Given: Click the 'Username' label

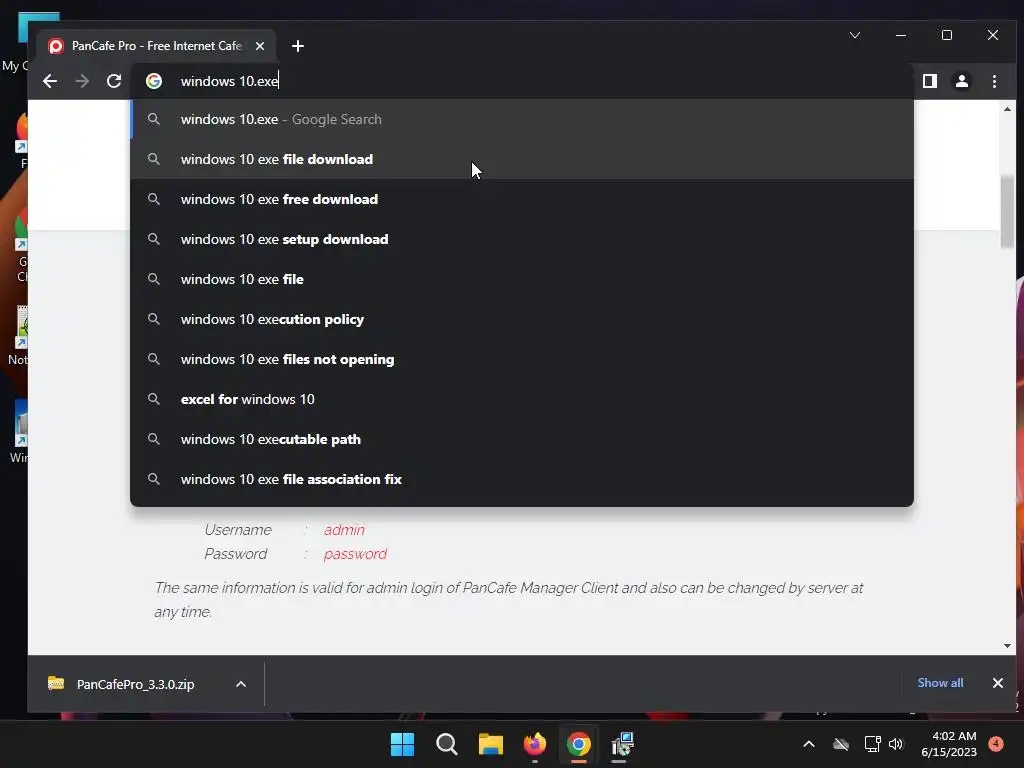Looking at the screenshot, I should pyautogui.click(x=238, y=530).
